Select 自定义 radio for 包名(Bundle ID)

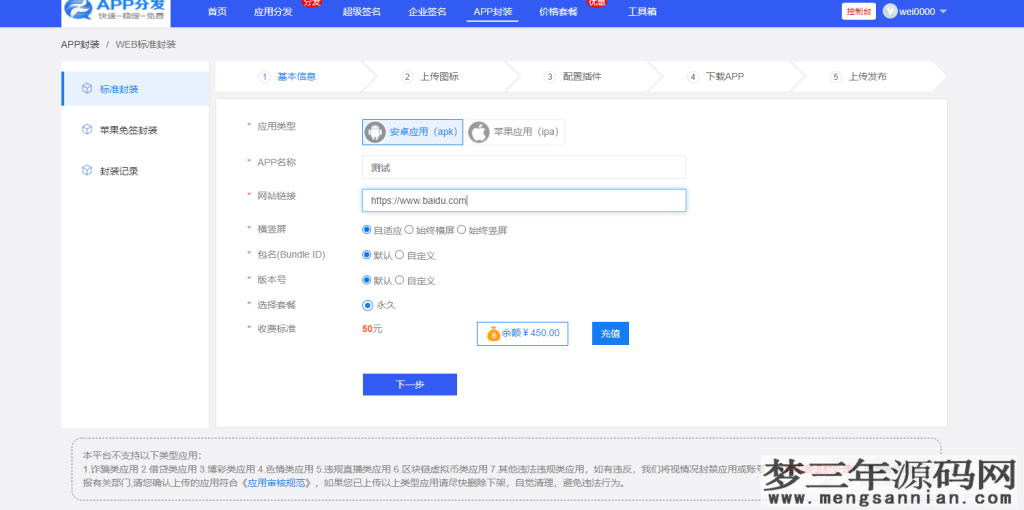(400, 255)
